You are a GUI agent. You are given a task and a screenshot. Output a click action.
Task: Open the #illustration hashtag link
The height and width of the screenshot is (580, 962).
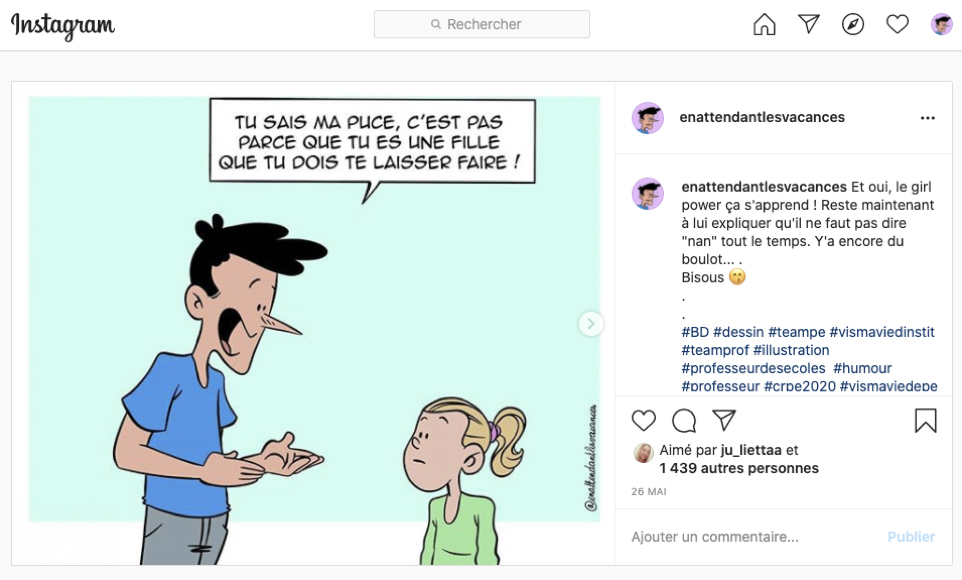[x=791, y=350]
